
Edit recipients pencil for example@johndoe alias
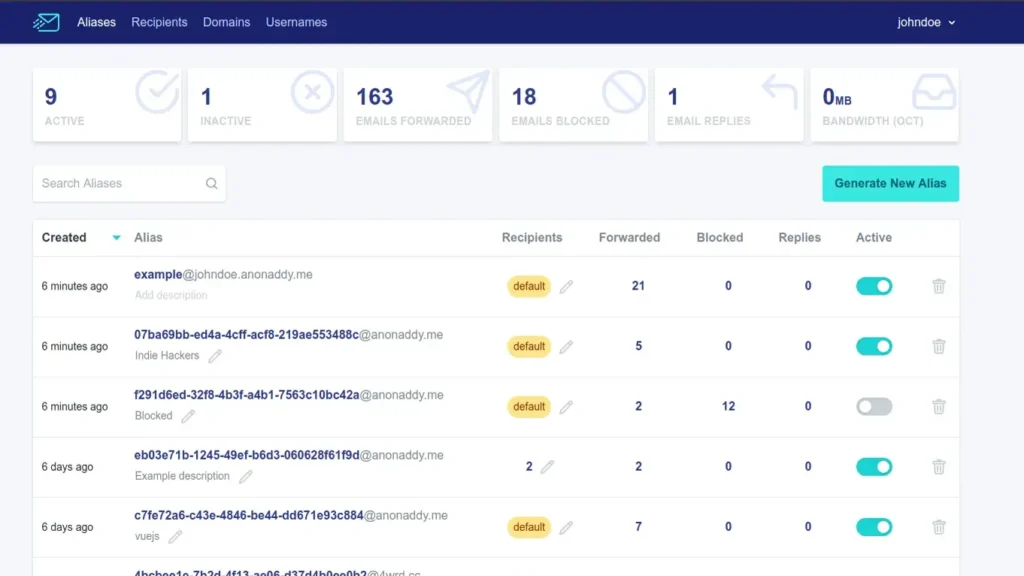point(566,287)
